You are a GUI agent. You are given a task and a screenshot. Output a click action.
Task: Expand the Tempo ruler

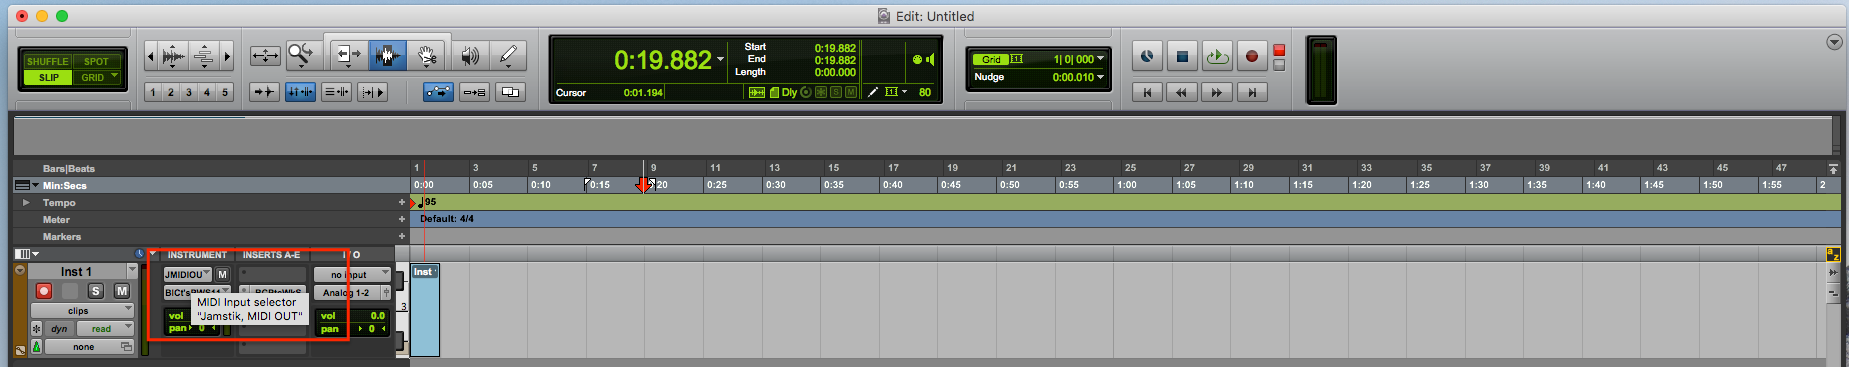pos(26,203)
